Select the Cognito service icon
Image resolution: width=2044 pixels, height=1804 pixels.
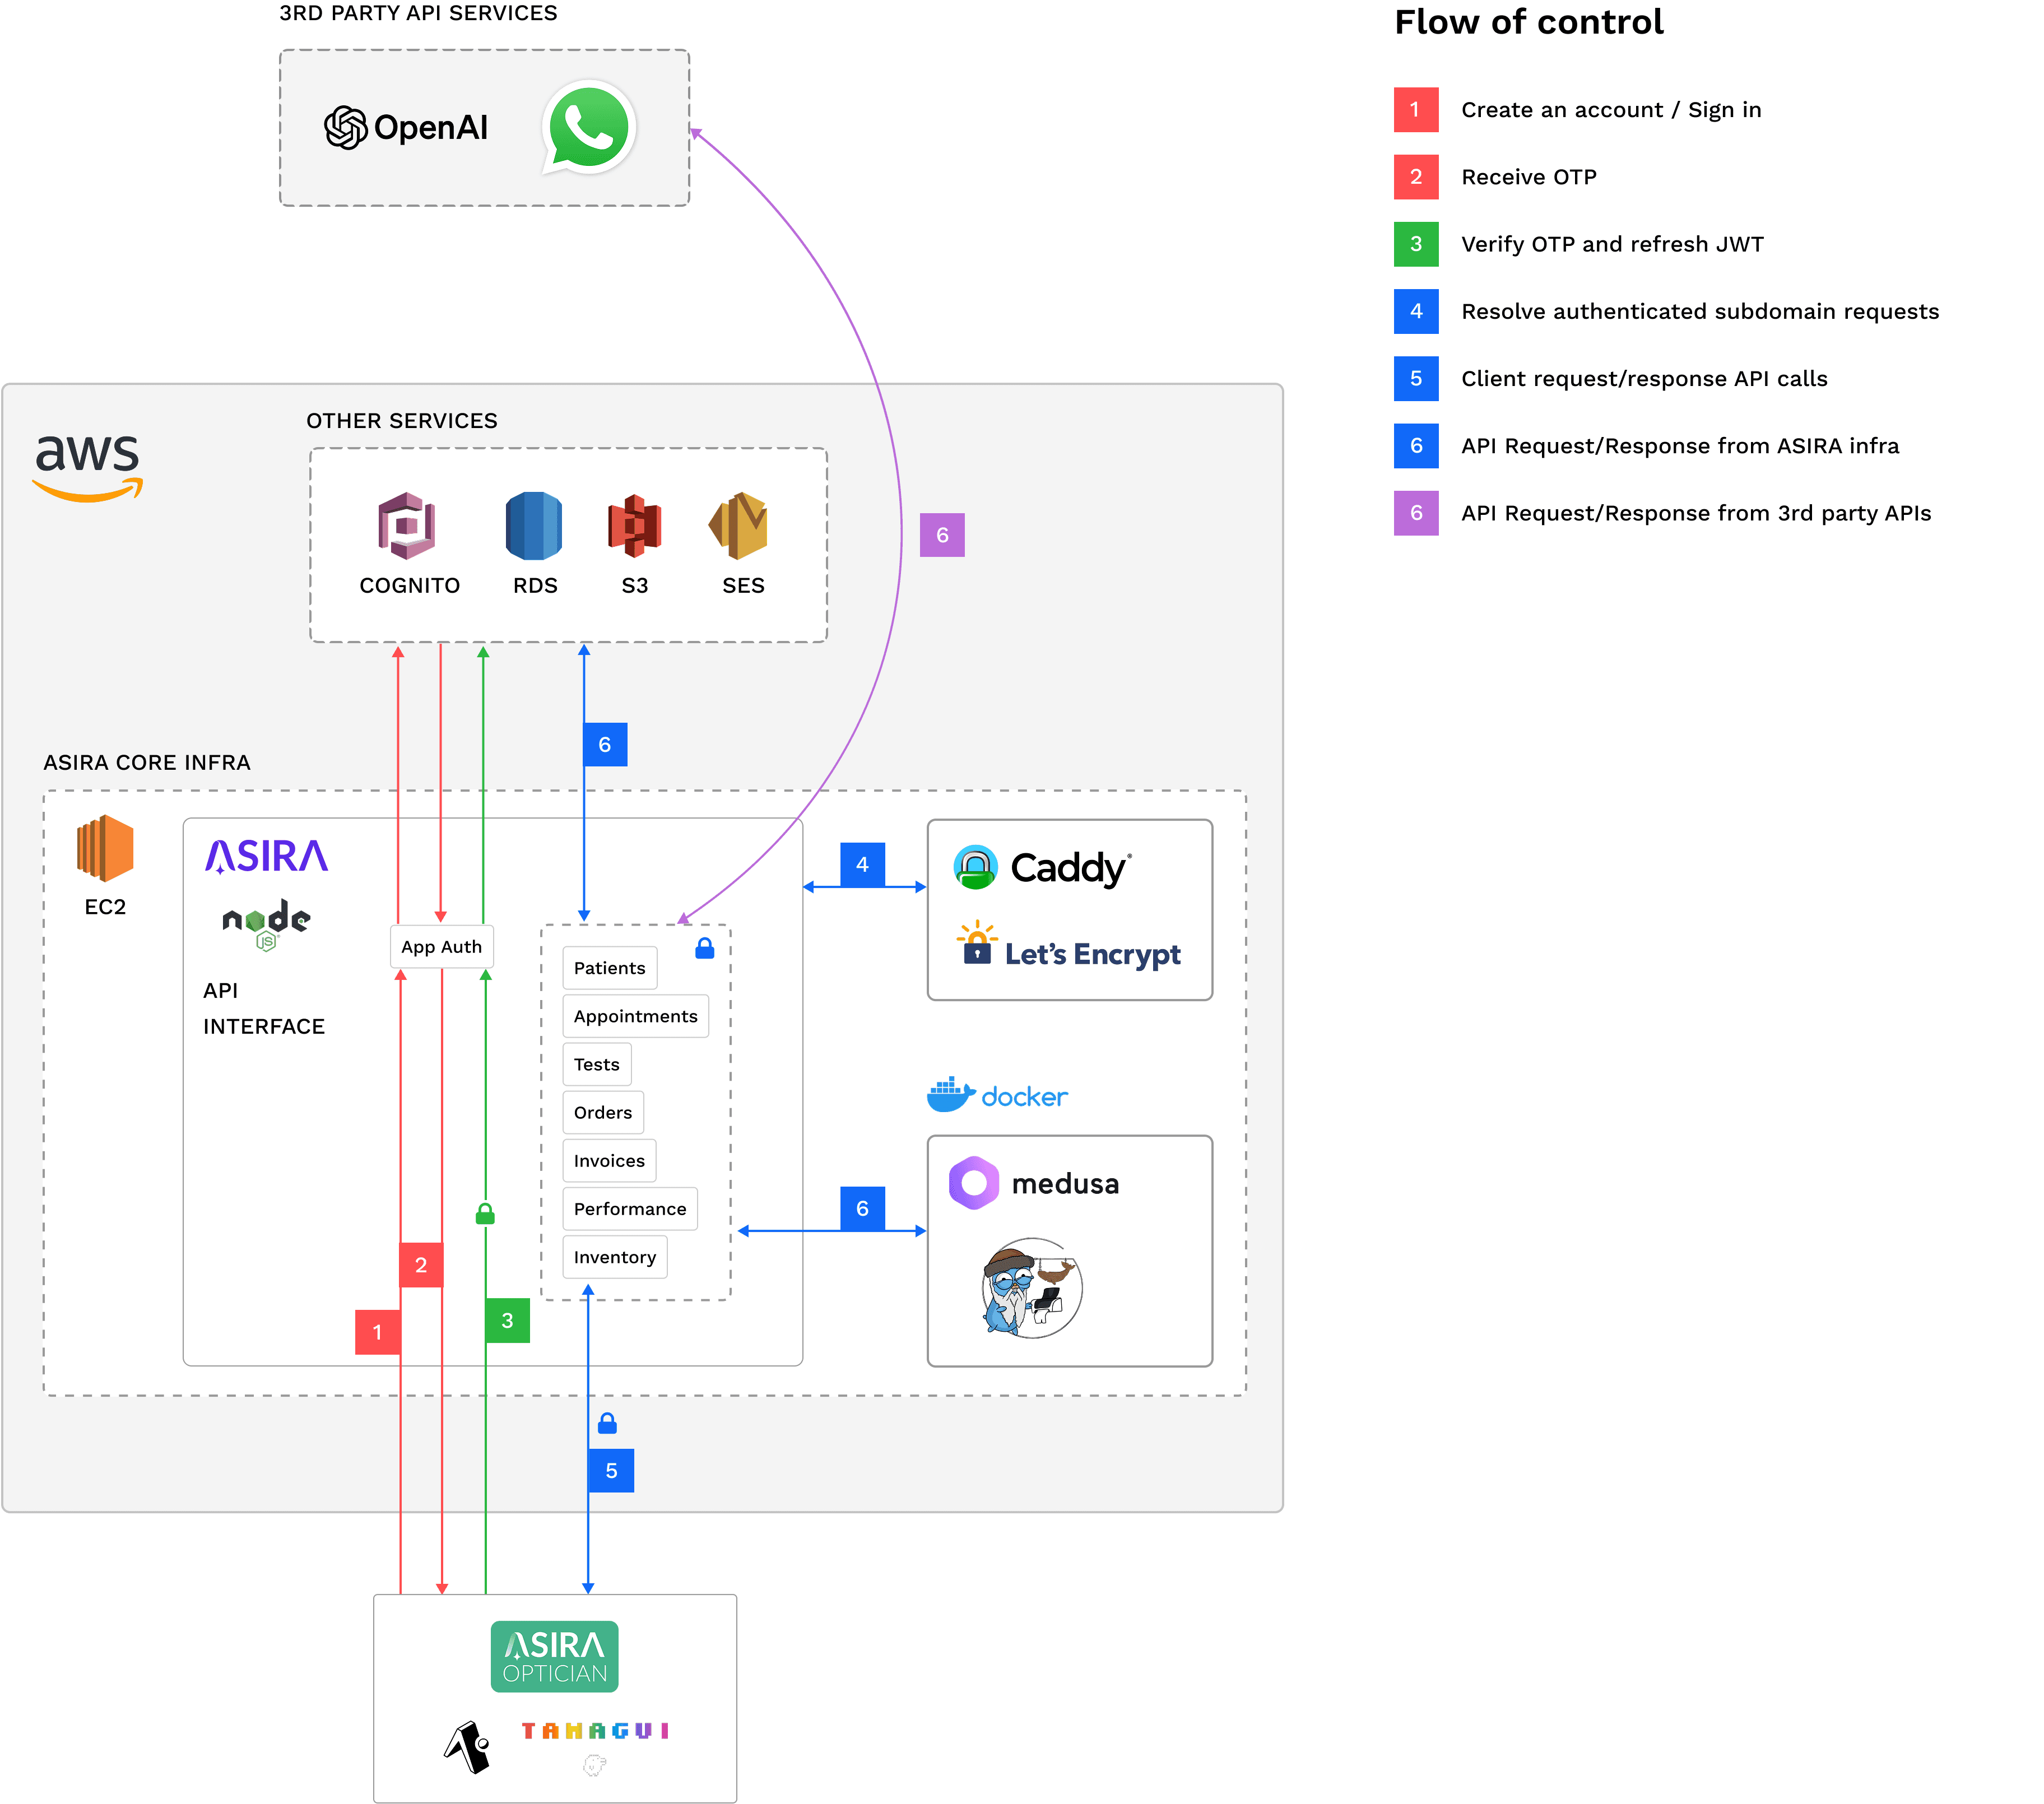click(x=406, y=525)
